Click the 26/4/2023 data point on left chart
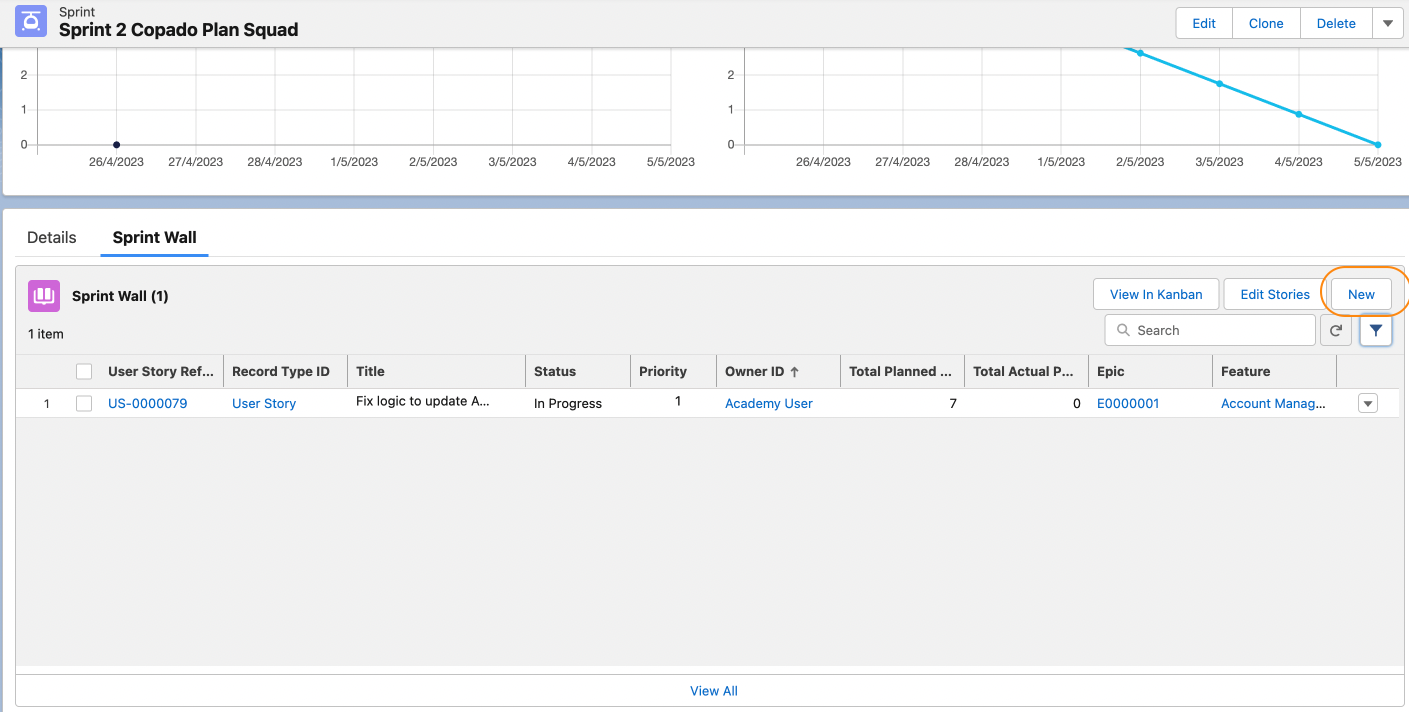The image size is (1409, 712). [x=117, y=145]
